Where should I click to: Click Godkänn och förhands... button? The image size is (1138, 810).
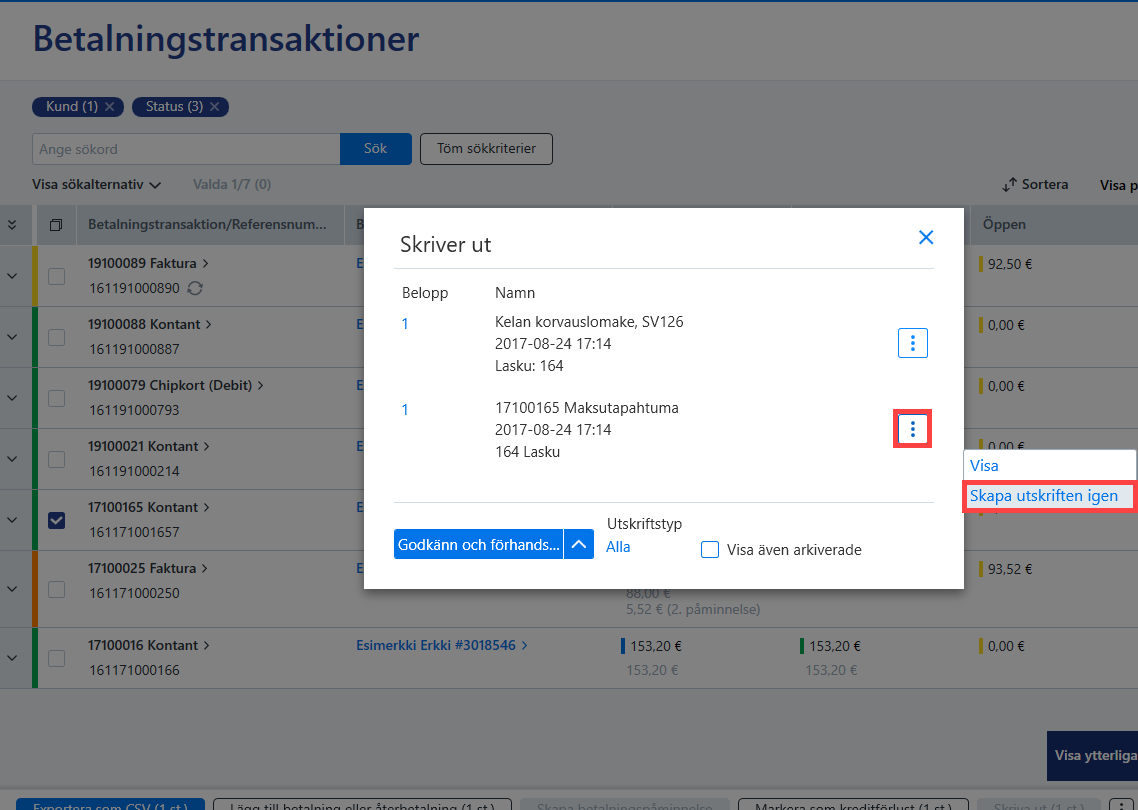(x=478, y=544)
